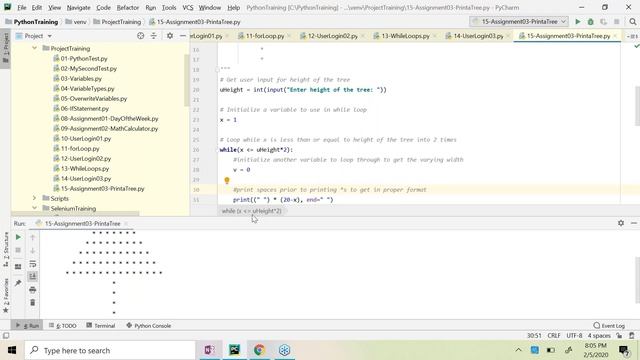The image size is (640, 360).
Task: Click the Windows search box
Action: pyautogui.click(x=110, y=350)
